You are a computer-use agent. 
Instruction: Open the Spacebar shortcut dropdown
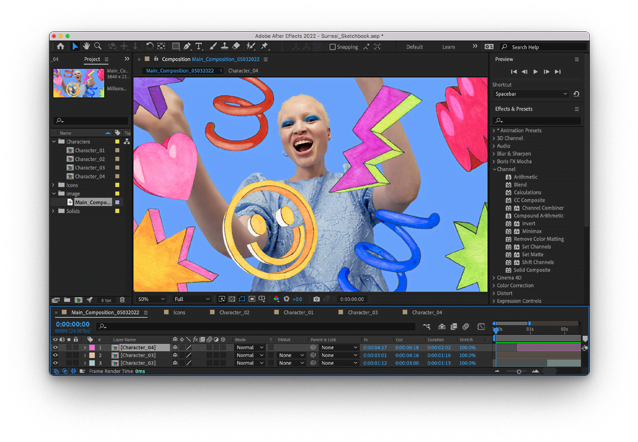530,94
